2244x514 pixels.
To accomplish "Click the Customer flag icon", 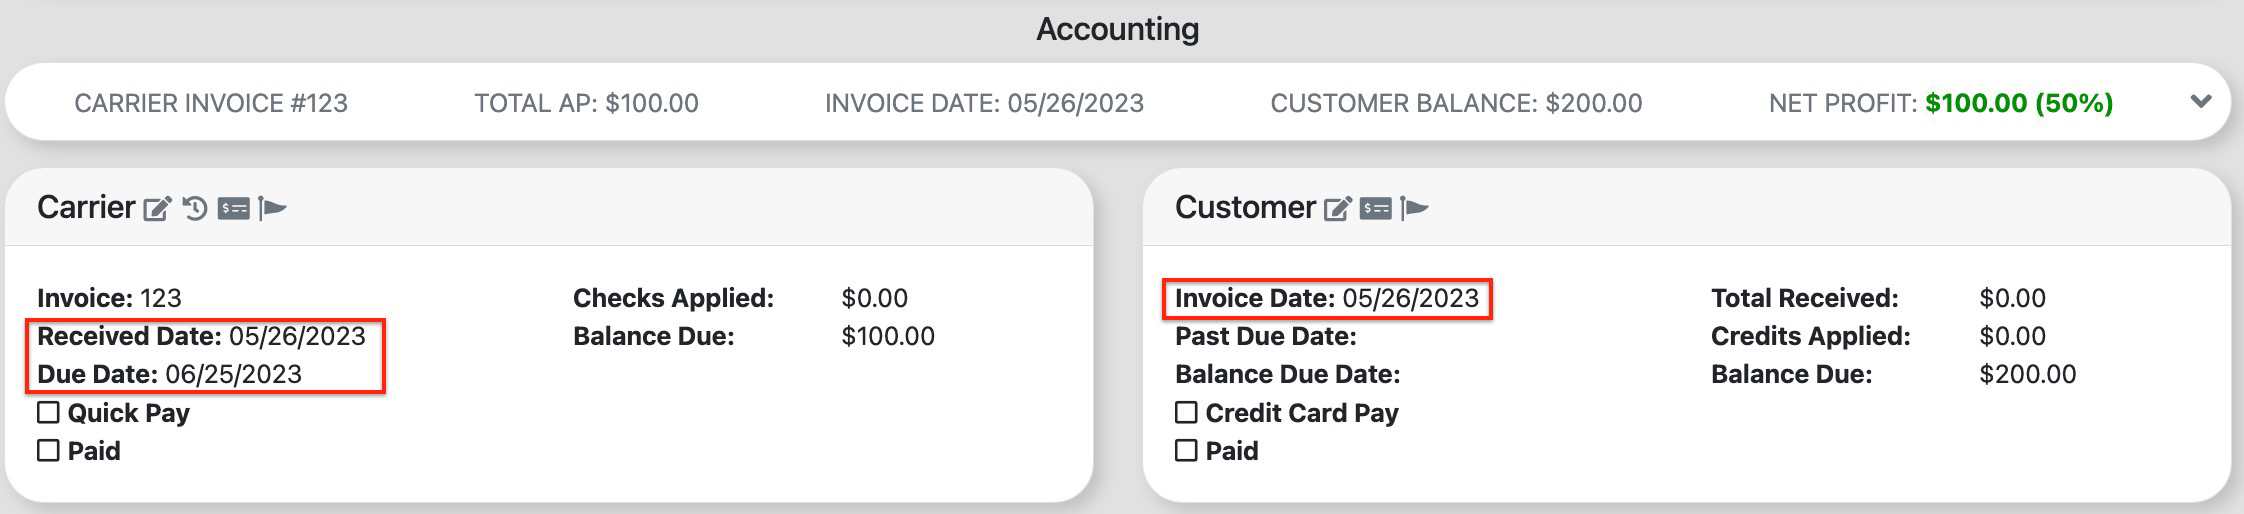I will tap(1414, 208).
